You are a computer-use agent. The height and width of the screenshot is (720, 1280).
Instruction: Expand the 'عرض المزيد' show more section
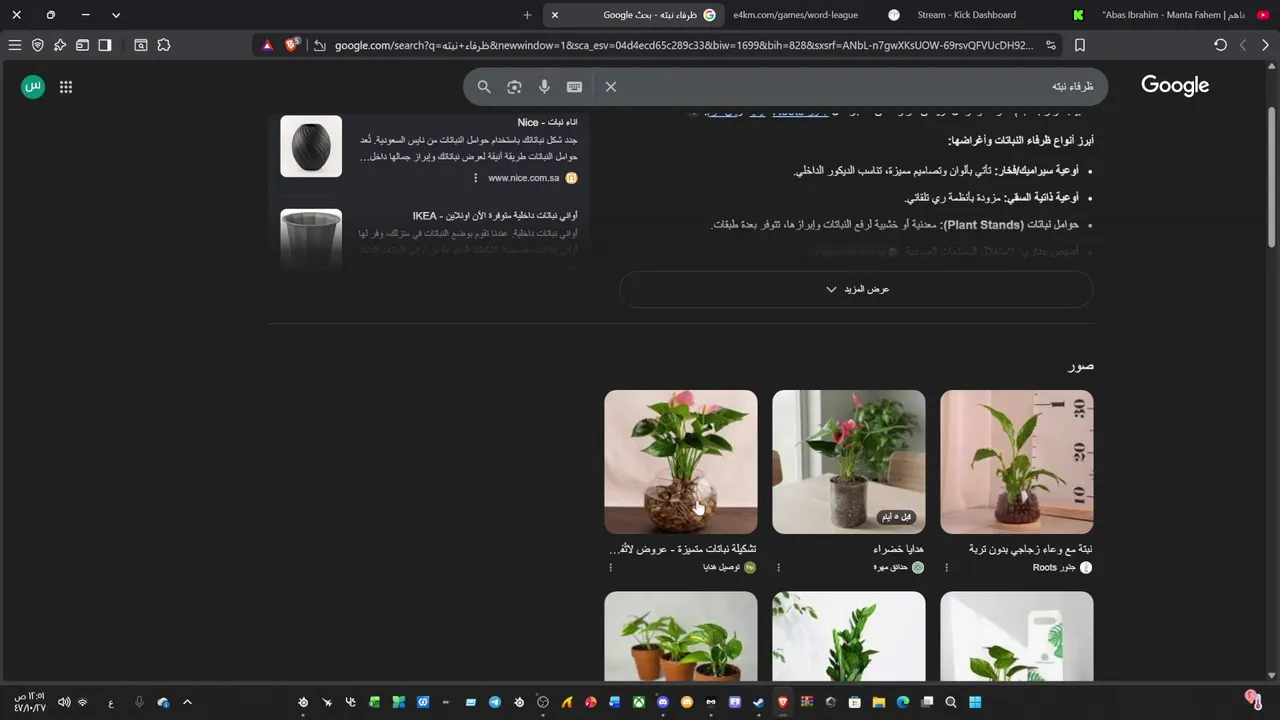(856, 289)
